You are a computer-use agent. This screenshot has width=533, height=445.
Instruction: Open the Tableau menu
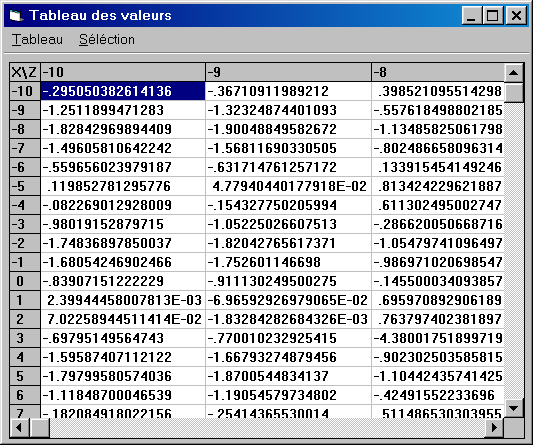click(x=37, y=40)
